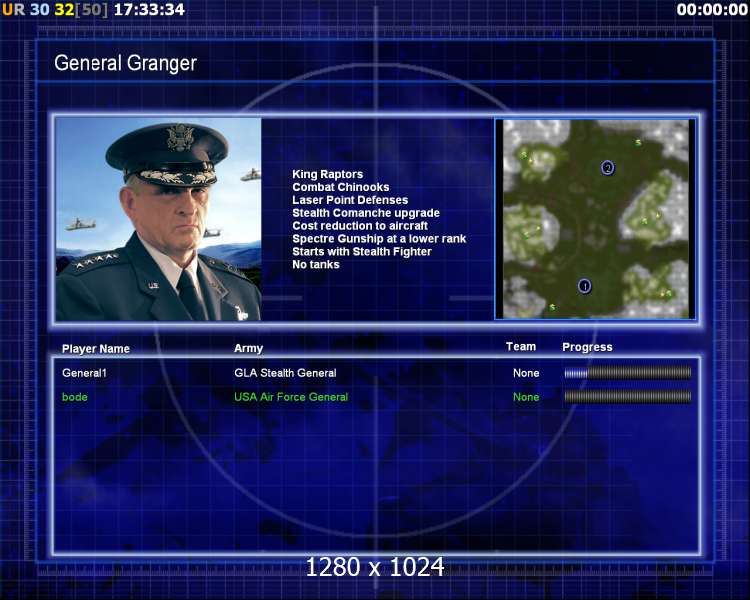Click 'Starts with Stealth Fighter' text
Image resolution: width=750 pixels, height=600 pixels.
coord(362,252)
